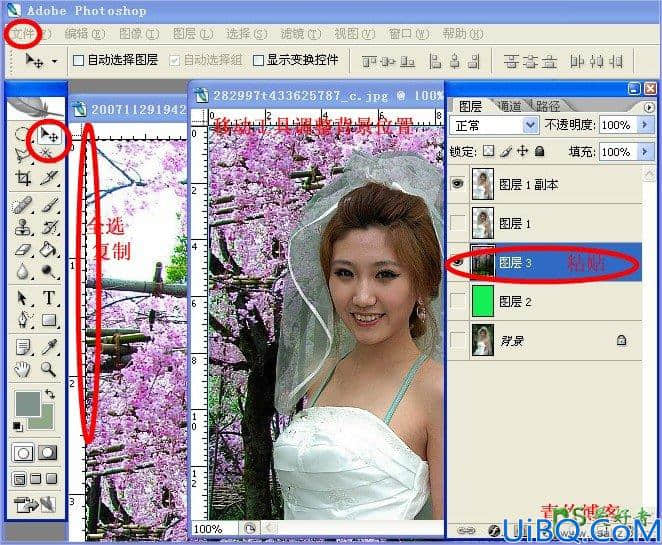Toggle lock all padlock icon

click(539, 151)
